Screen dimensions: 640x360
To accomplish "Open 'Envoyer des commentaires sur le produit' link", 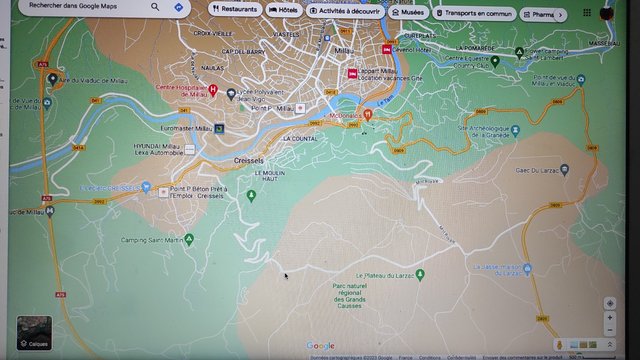I will click(523, 357).
